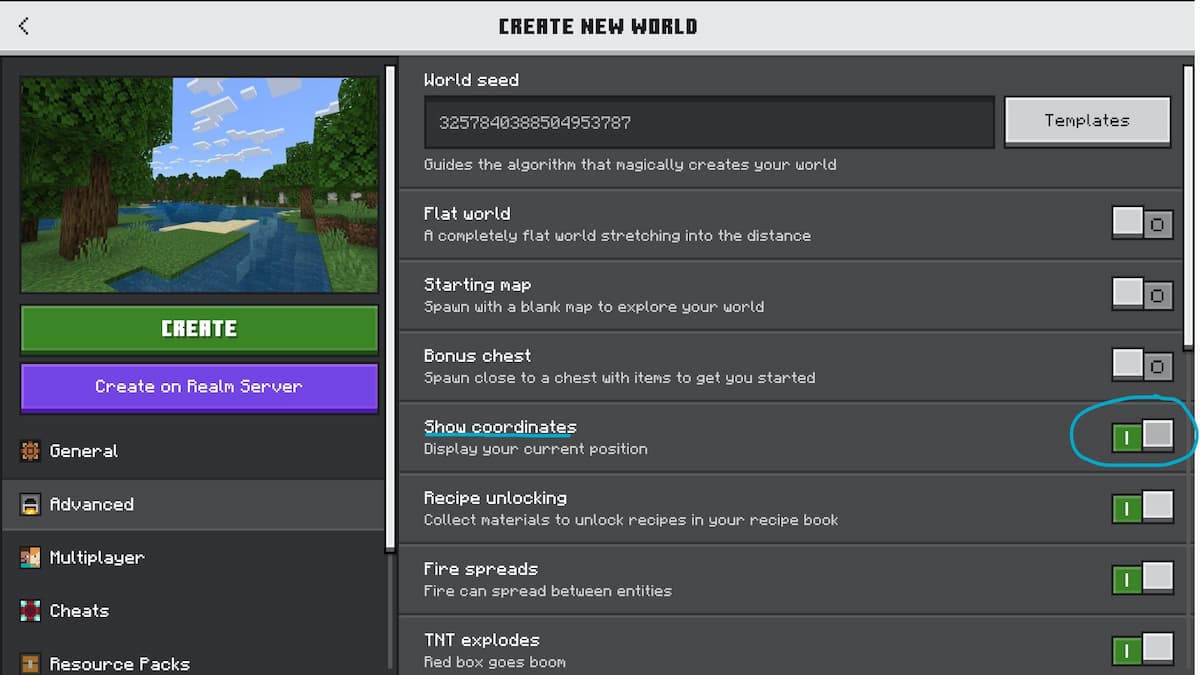
Task: Select the Multiplayer section icon
Action: (32, 558)
